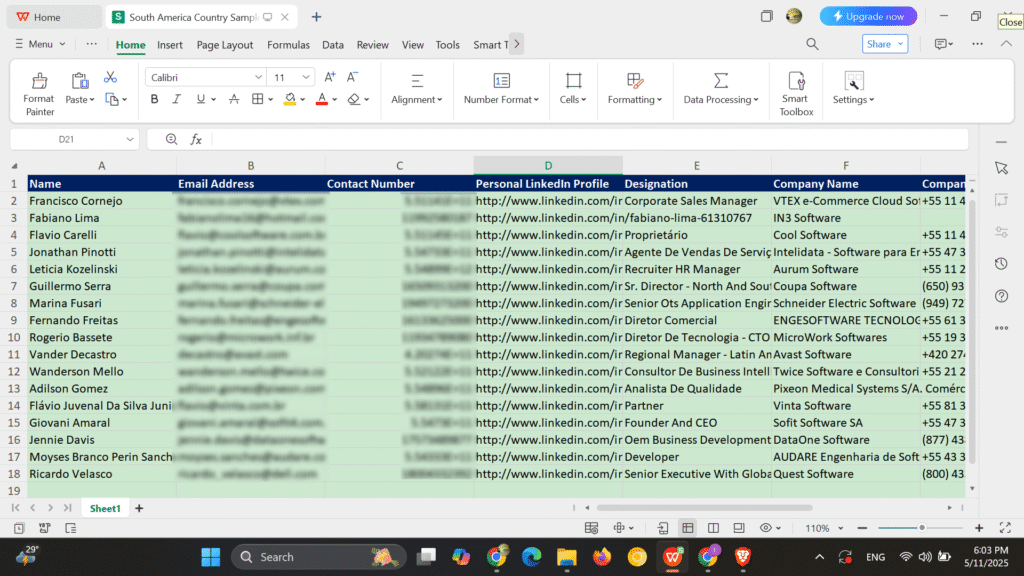Add a new sheet with plus icon
The width and height of the screenshot is (1024, 576).
(x=139, y=508)
